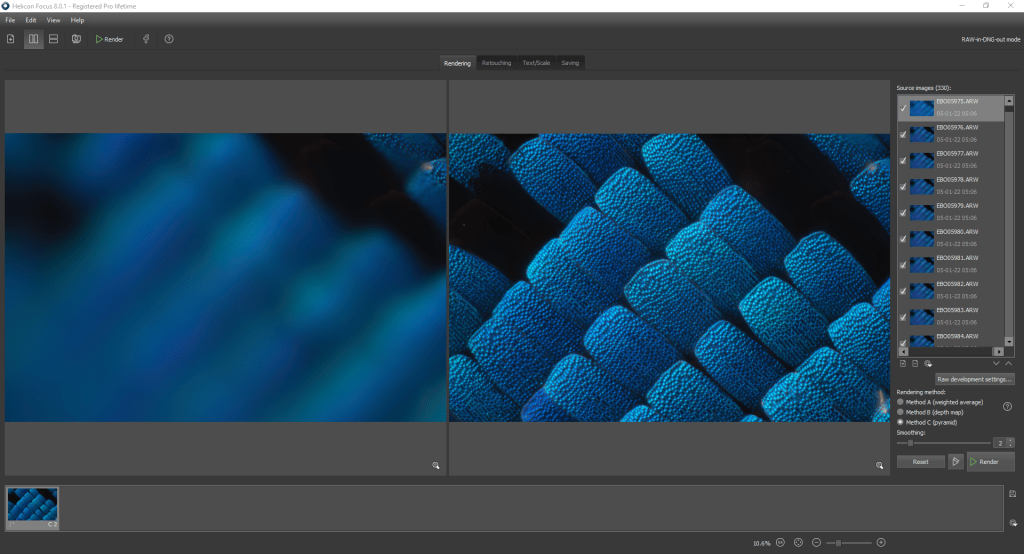Click the Smoothing slider handle
1024x554 pixels.
coord(910,442)
